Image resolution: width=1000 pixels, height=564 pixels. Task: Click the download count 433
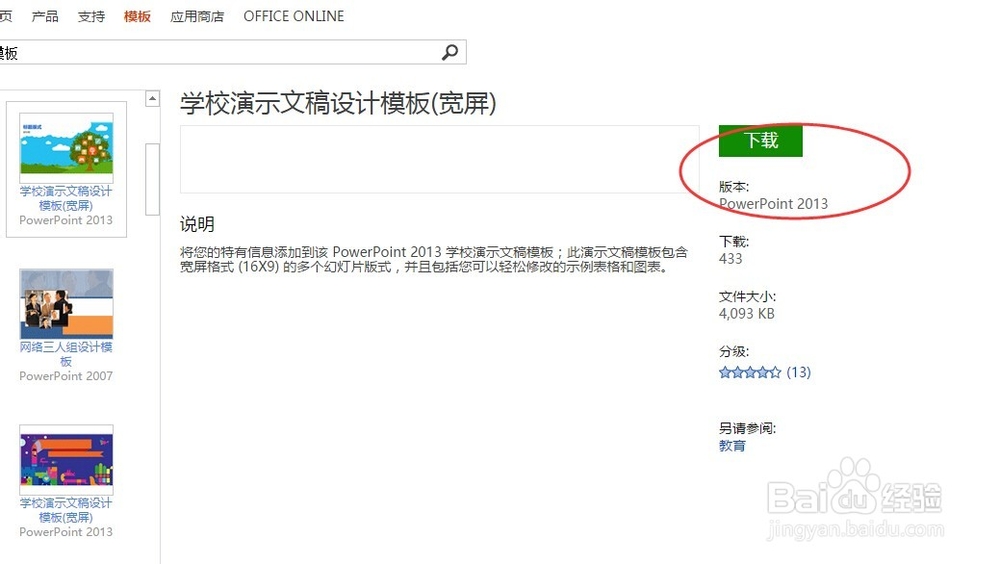tap(730, 258)
